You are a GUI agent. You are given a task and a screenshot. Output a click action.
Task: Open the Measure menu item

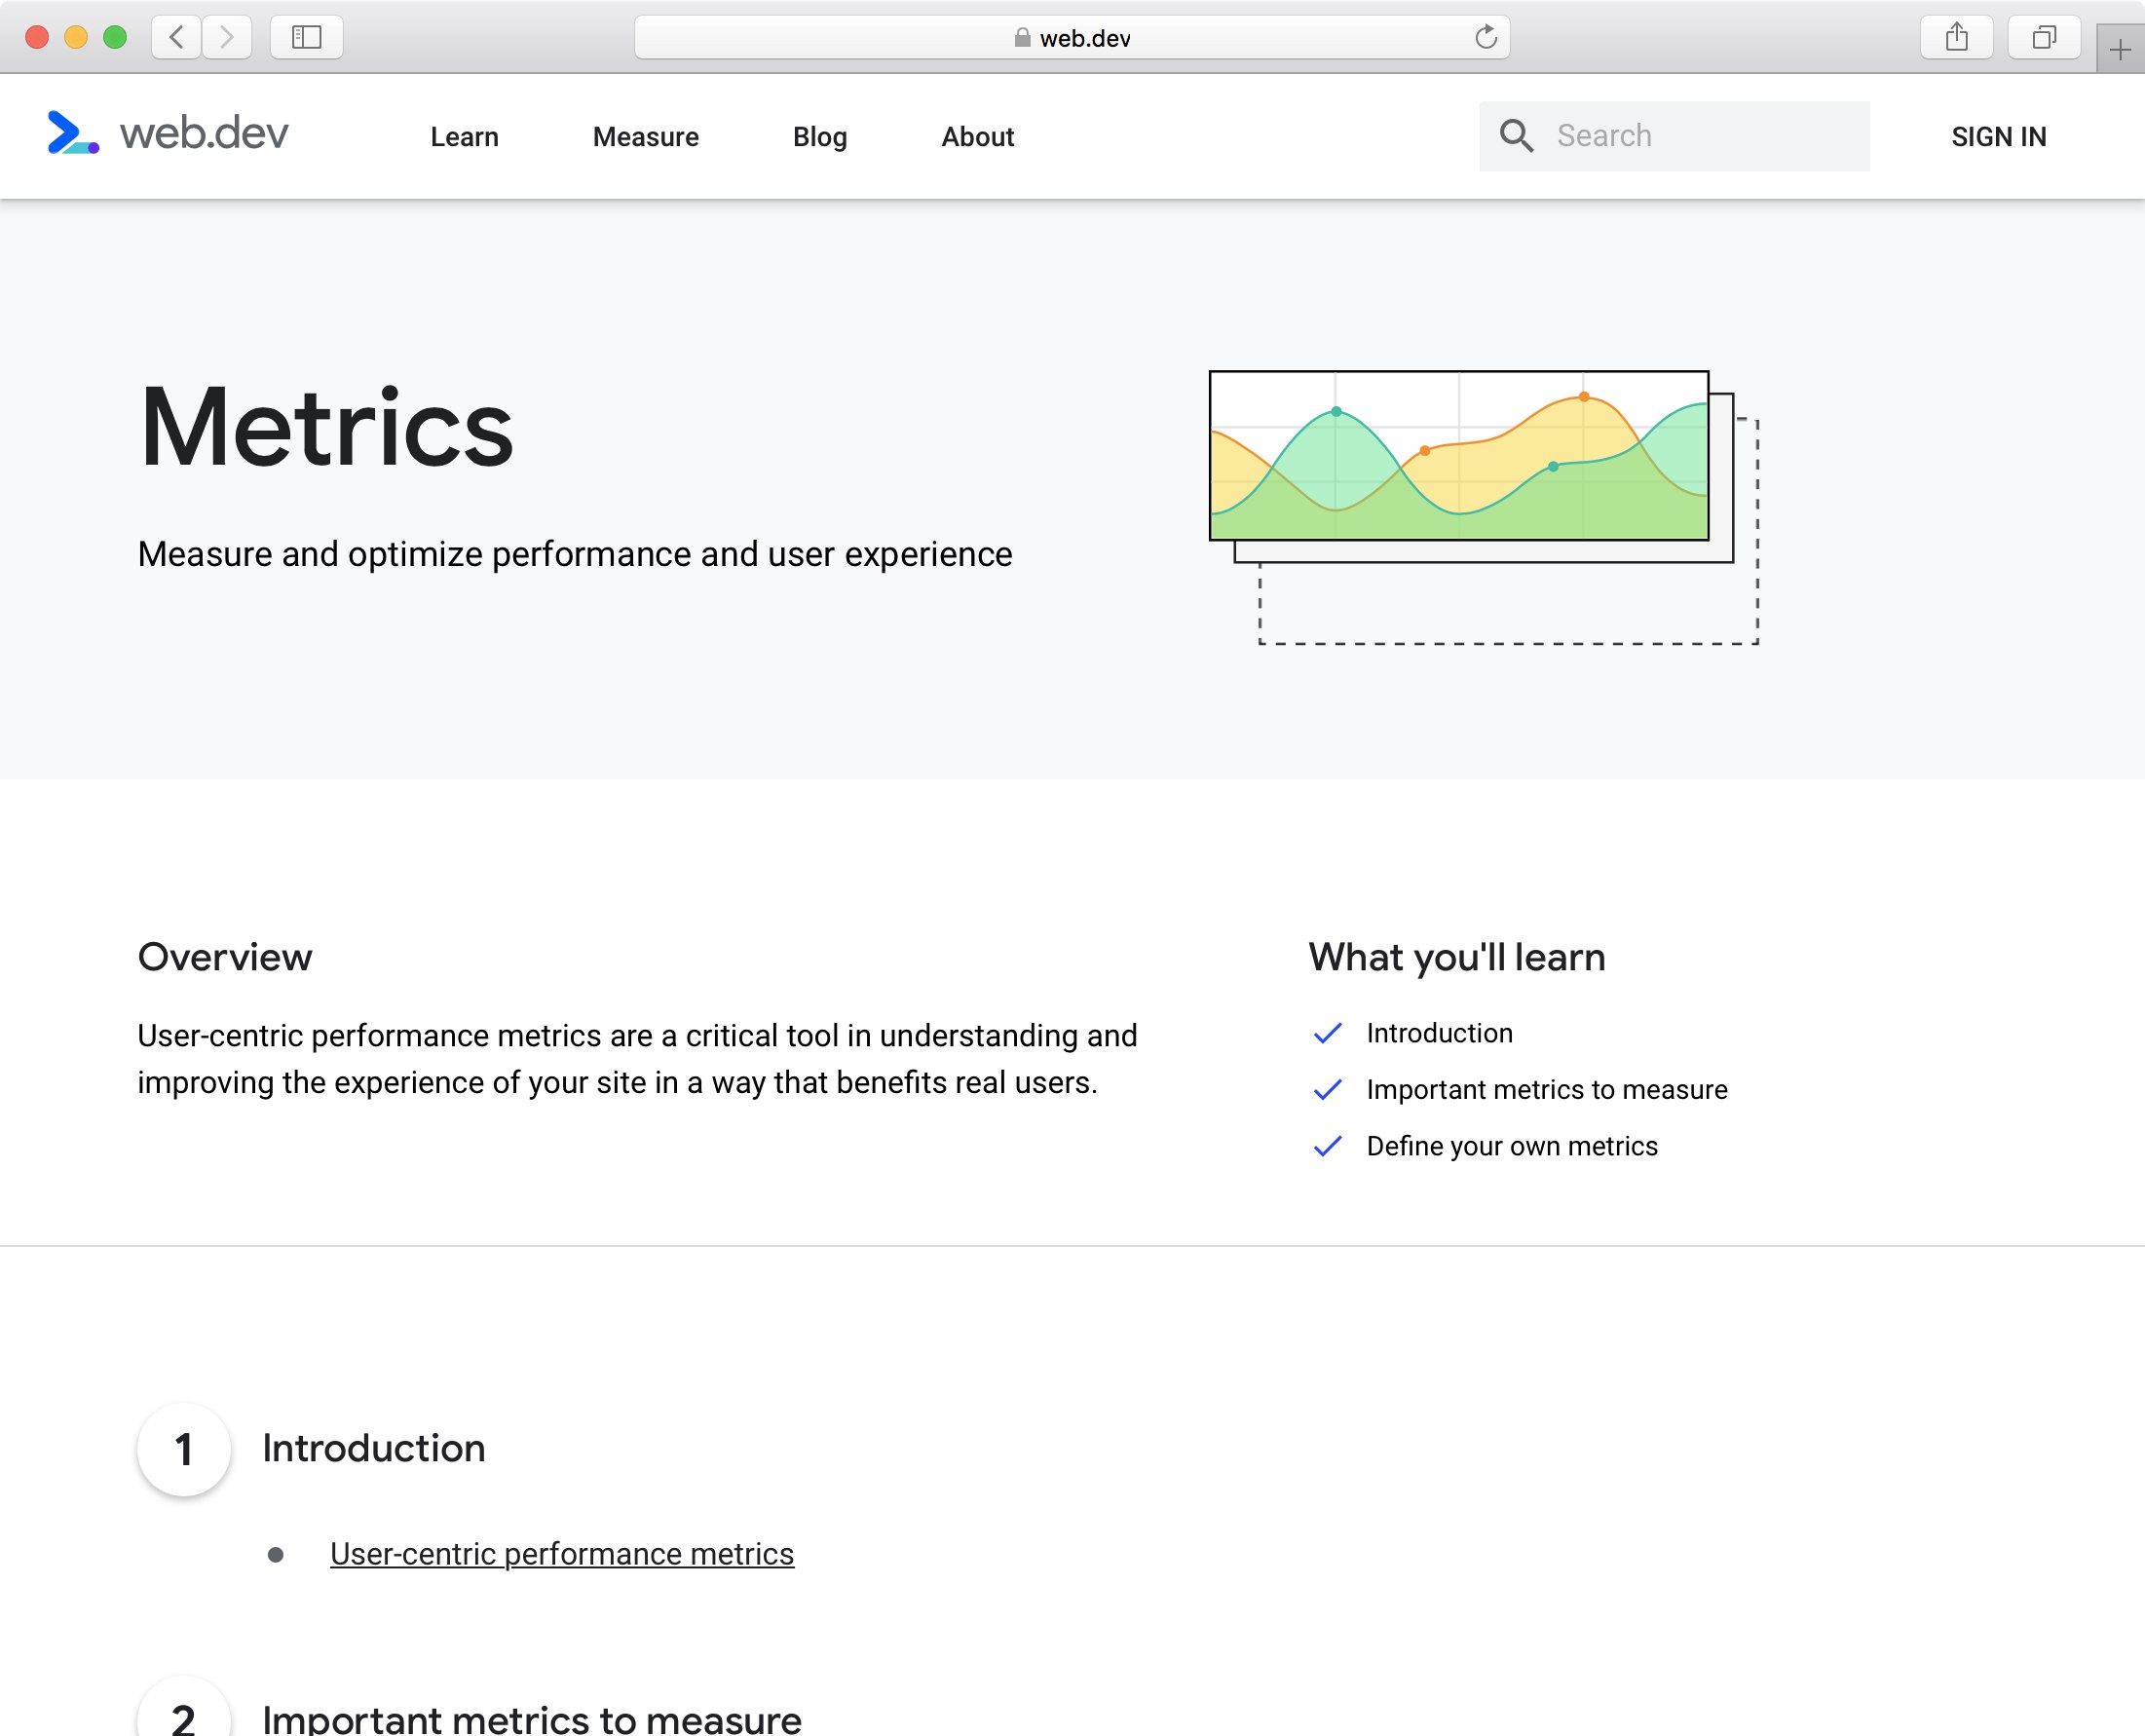pos(645,137)
